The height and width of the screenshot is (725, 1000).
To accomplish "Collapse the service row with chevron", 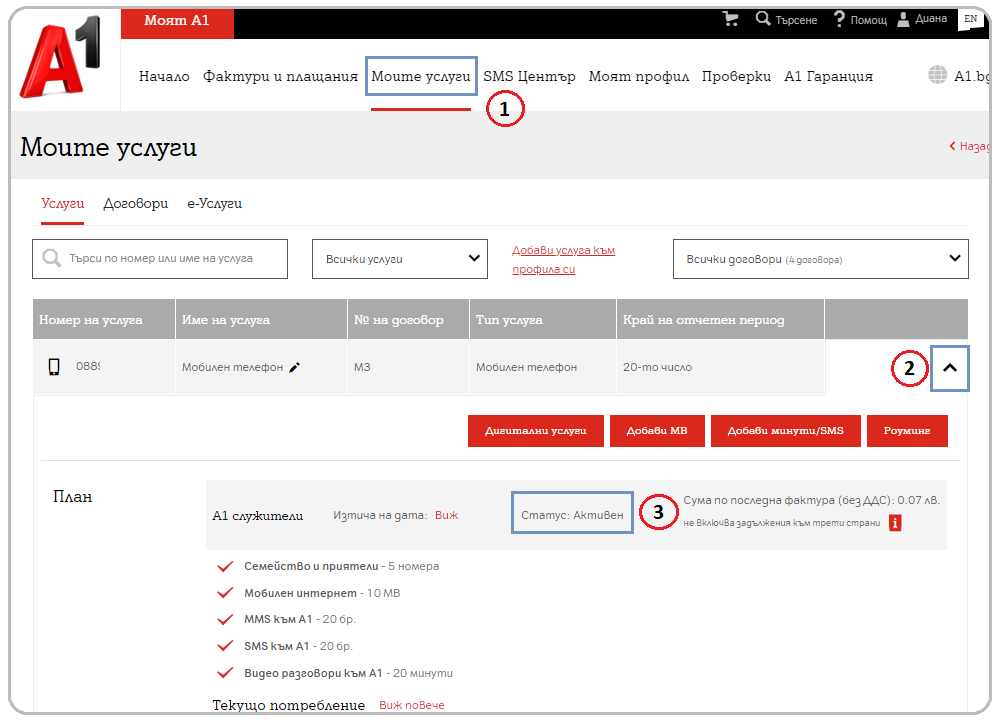I will [950, 368].
